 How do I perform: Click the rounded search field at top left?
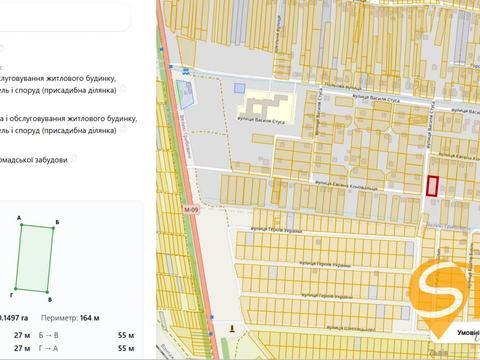point(64,17)
